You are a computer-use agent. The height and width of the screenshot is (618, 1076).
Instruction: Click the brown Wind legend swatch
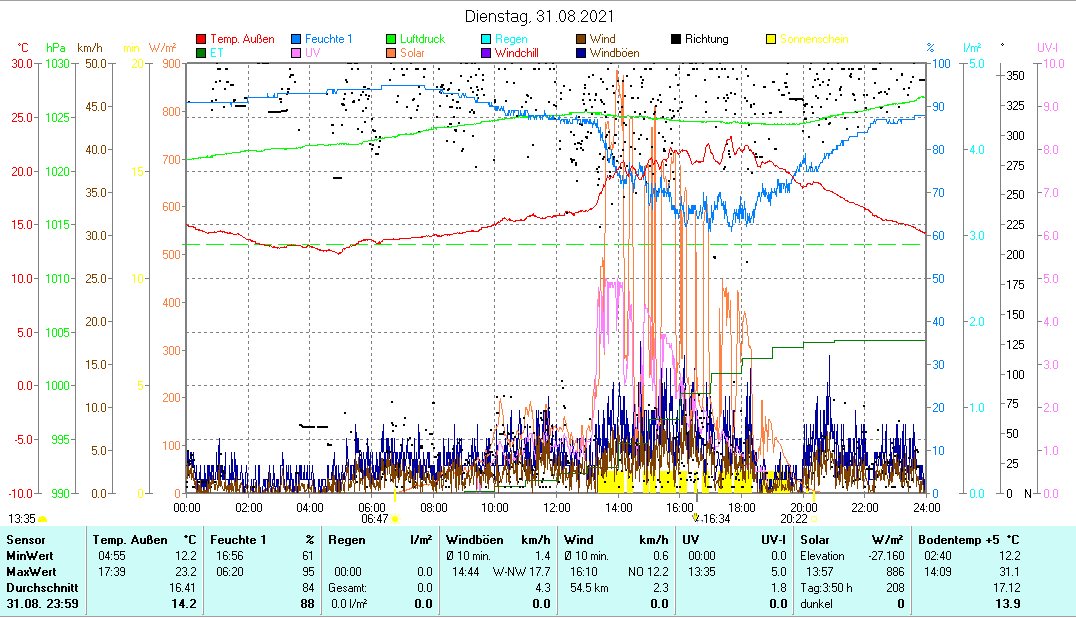(581, 39)
